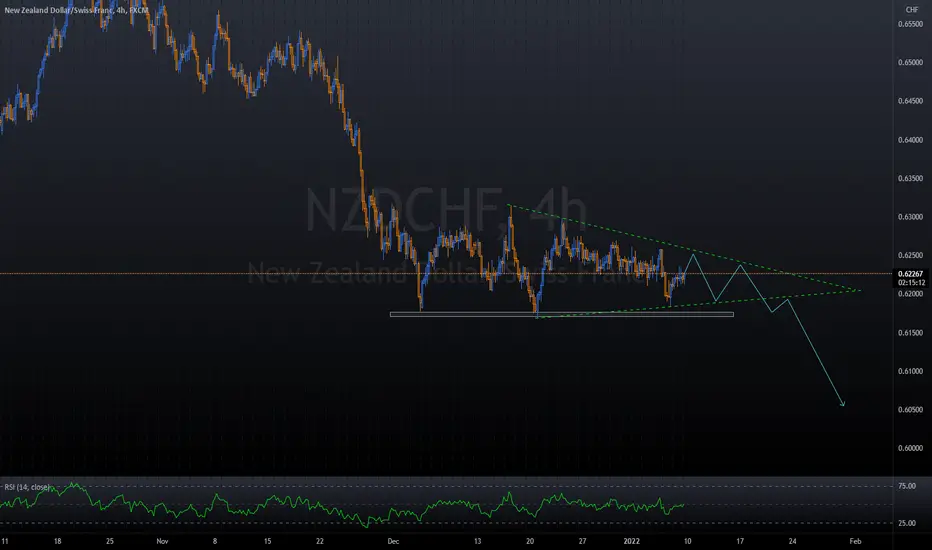
Task: Click the RSI 25.00 level label
Action: click(x=907, y=523)
